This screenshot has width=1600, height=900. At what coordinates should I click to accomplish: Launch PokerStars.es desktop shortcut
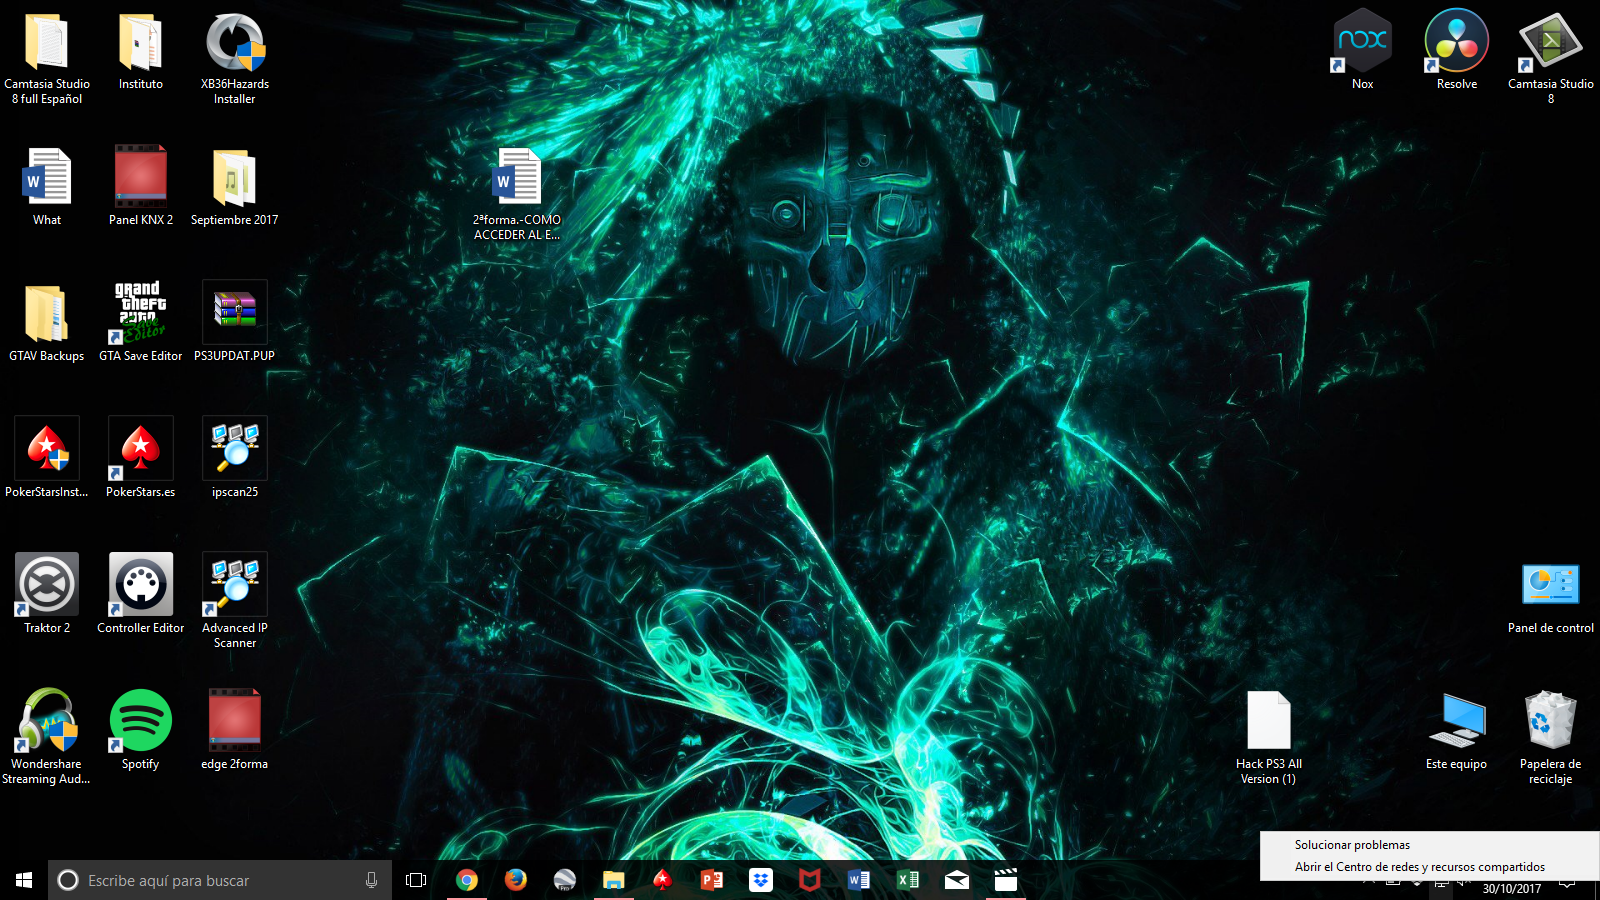(141, 459)
